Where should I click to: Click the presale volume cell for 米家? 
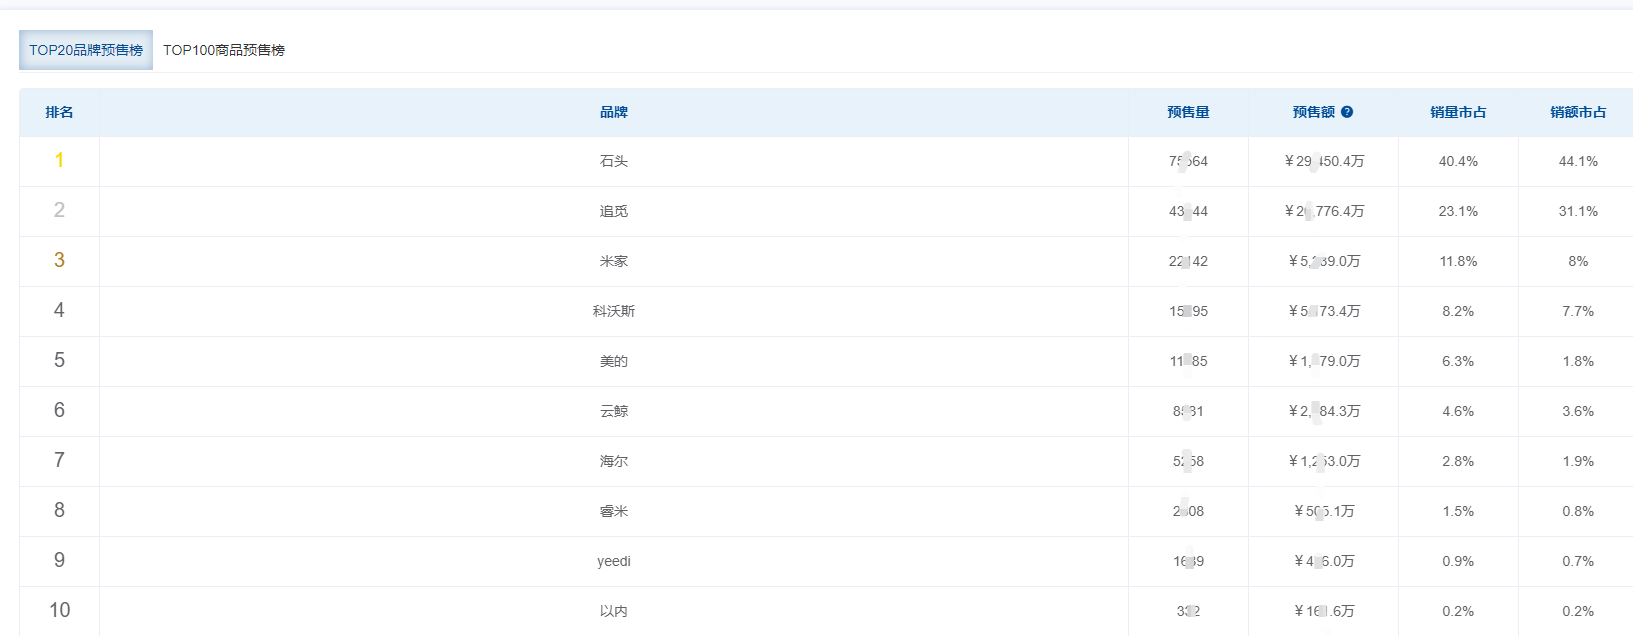pyautogui.click(x=1188, y=261)
